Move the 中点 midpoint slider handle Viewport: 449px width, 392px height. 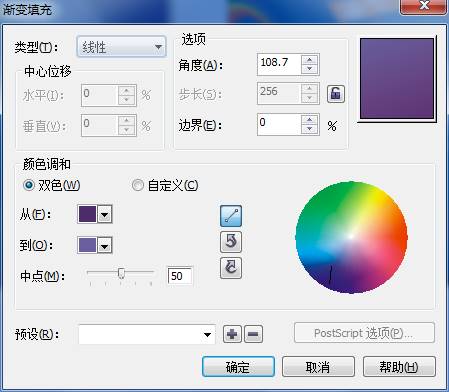coord(121,273)
